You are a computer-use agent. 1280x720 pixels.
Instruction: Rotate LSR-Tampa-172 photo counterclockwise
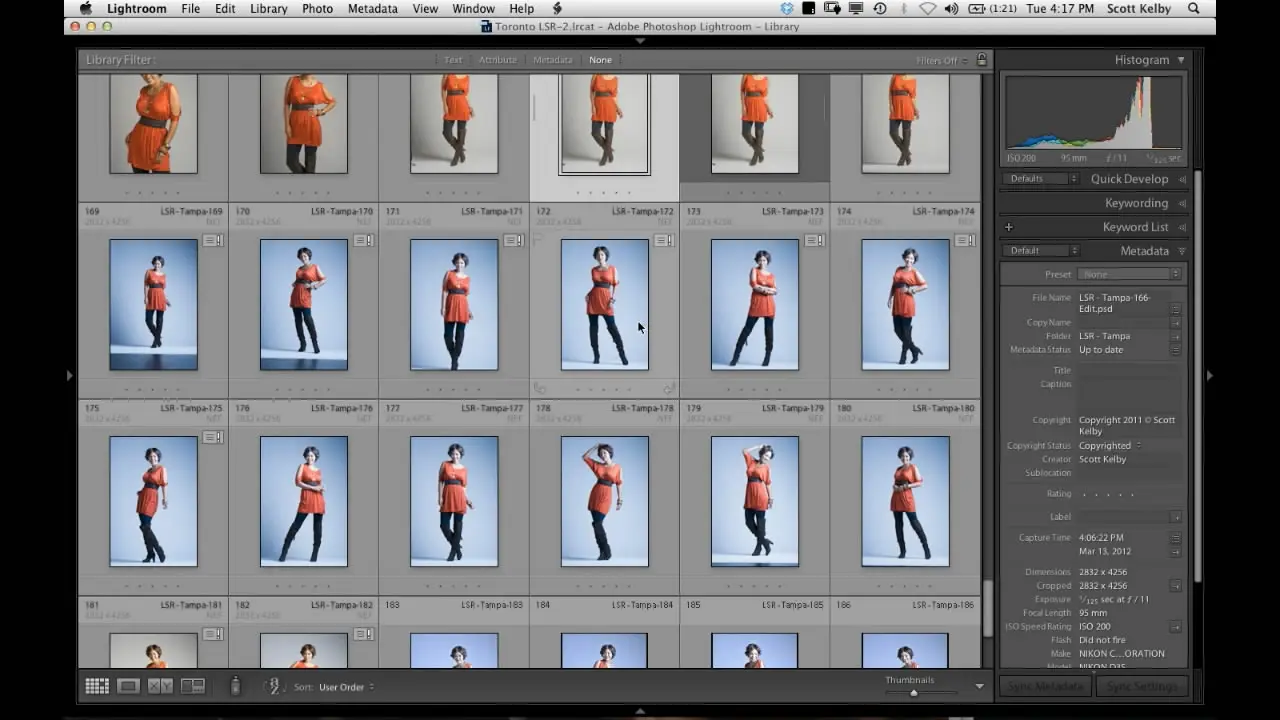tap(540, 388)
